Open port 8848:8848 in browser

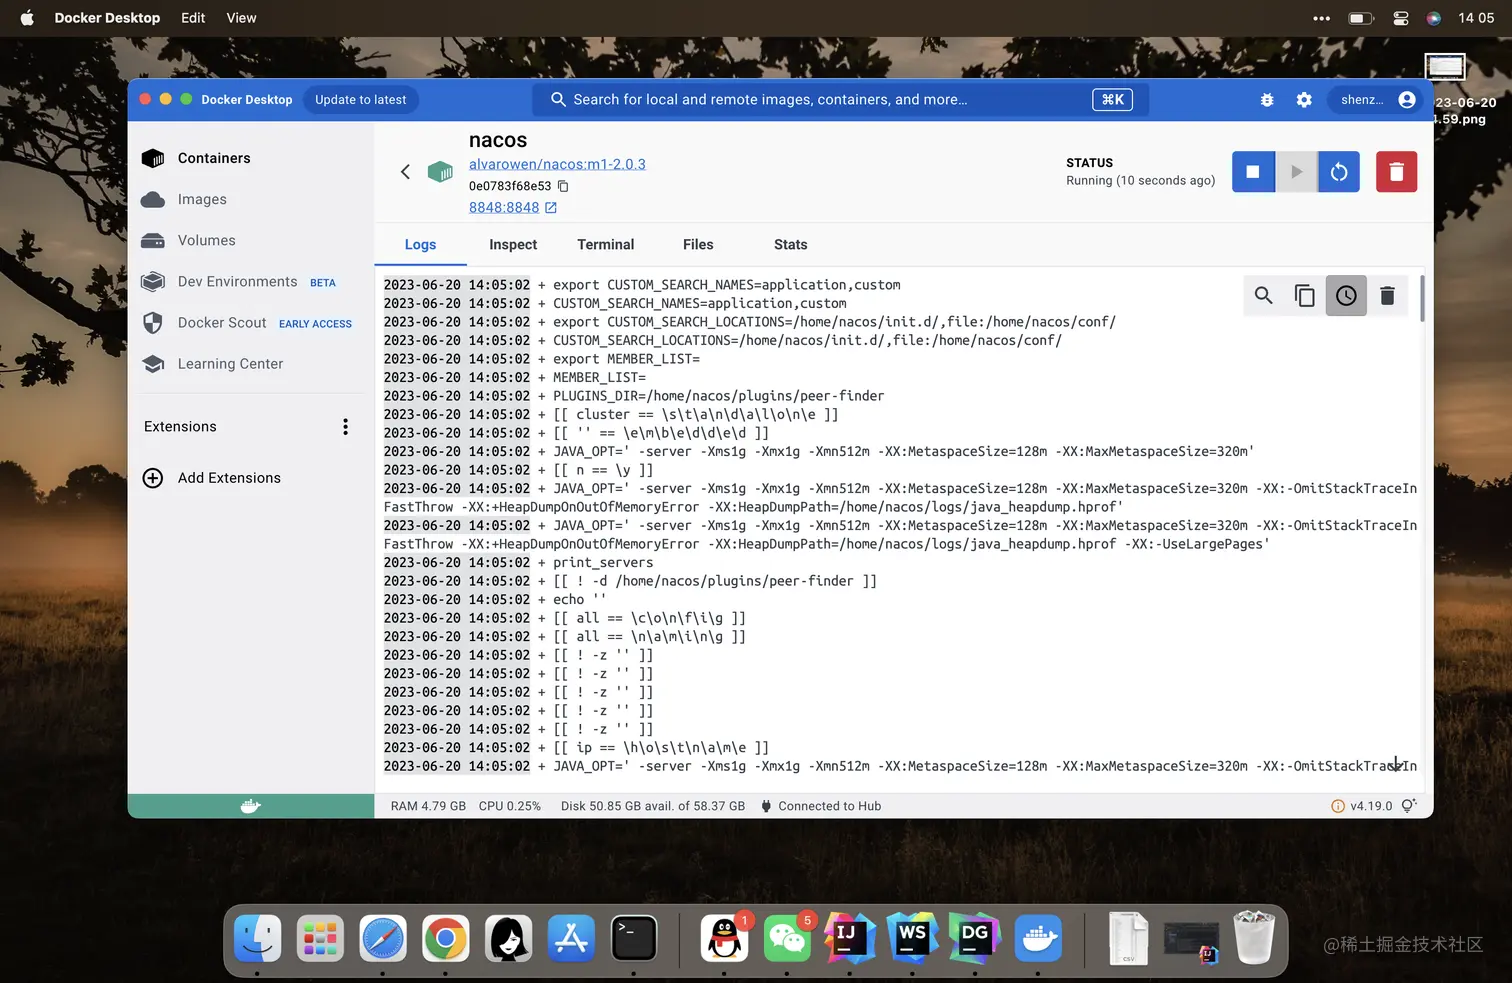click(x=512, y=207)
